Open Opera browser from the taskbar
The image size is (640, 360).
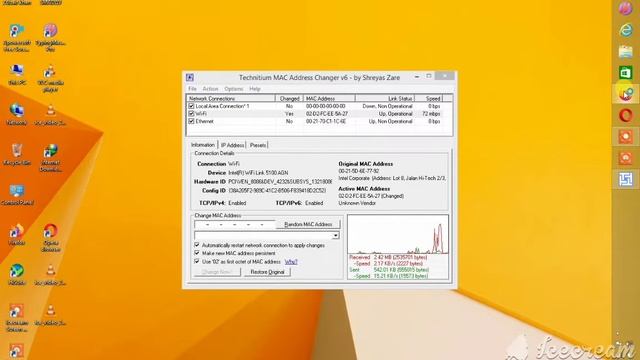[x=625, y=116]
